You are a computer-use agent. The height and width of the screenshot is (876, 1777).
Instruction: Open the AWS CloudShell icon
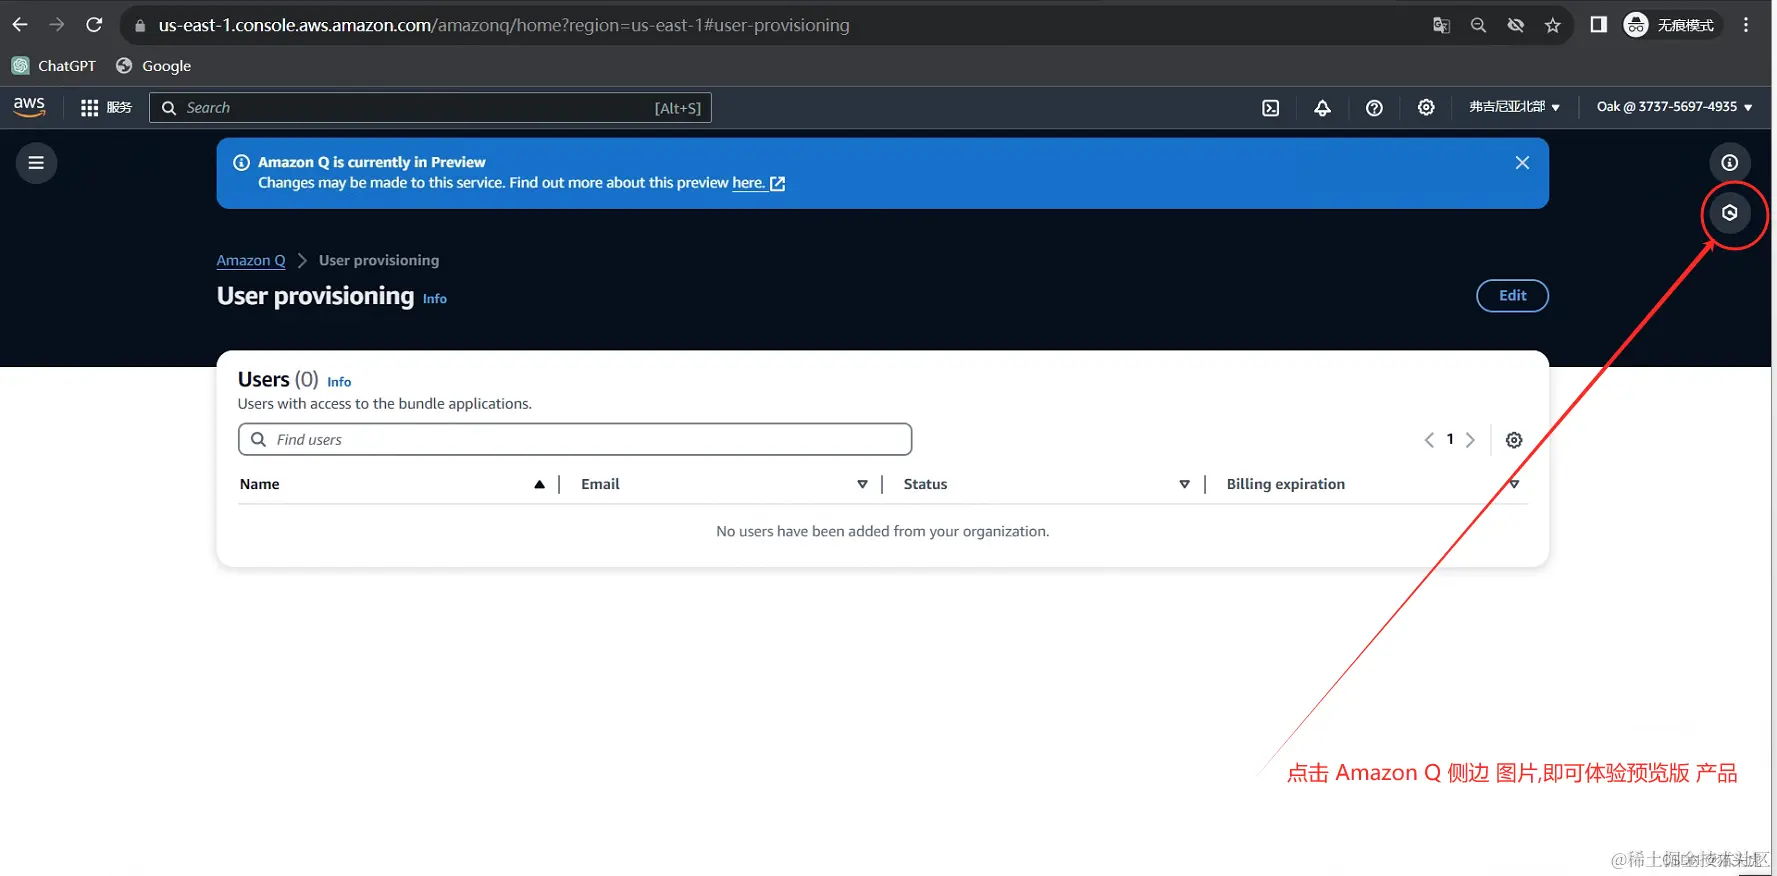click(x=1270, y=108)
